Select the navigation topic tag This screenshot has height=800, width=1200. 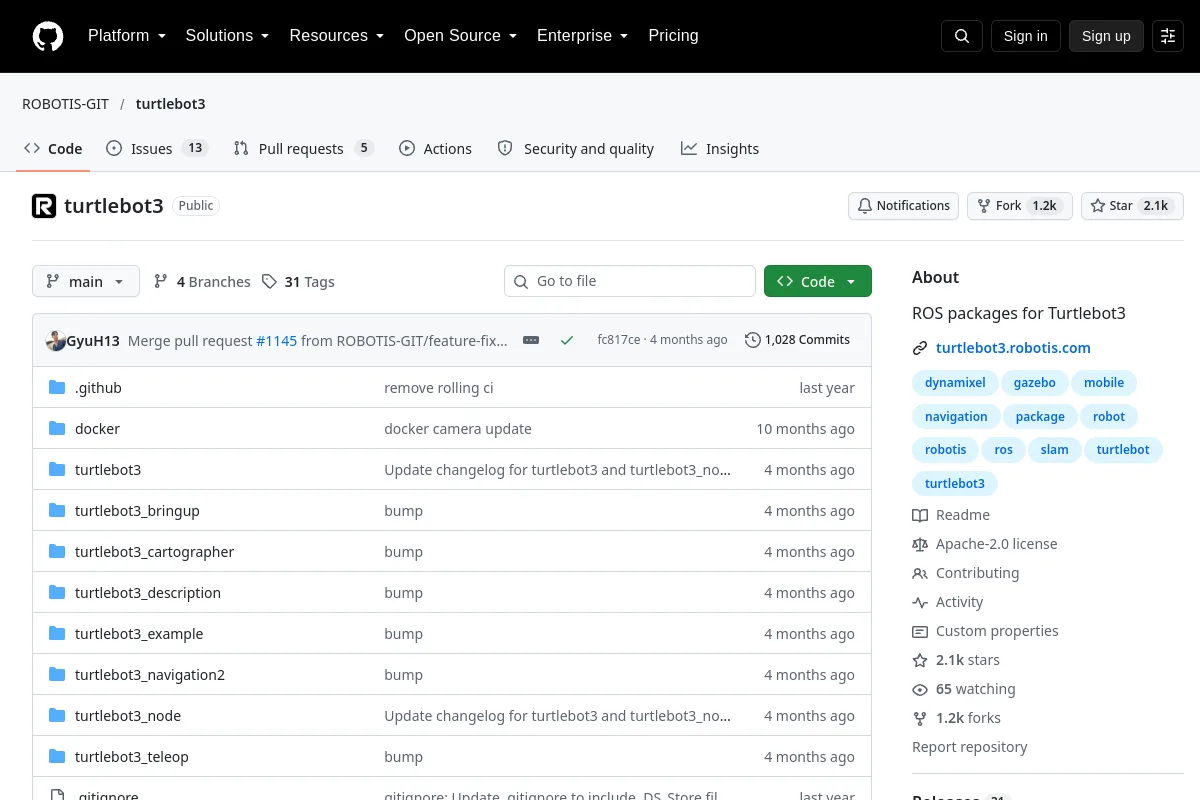(x=956, y=417)
